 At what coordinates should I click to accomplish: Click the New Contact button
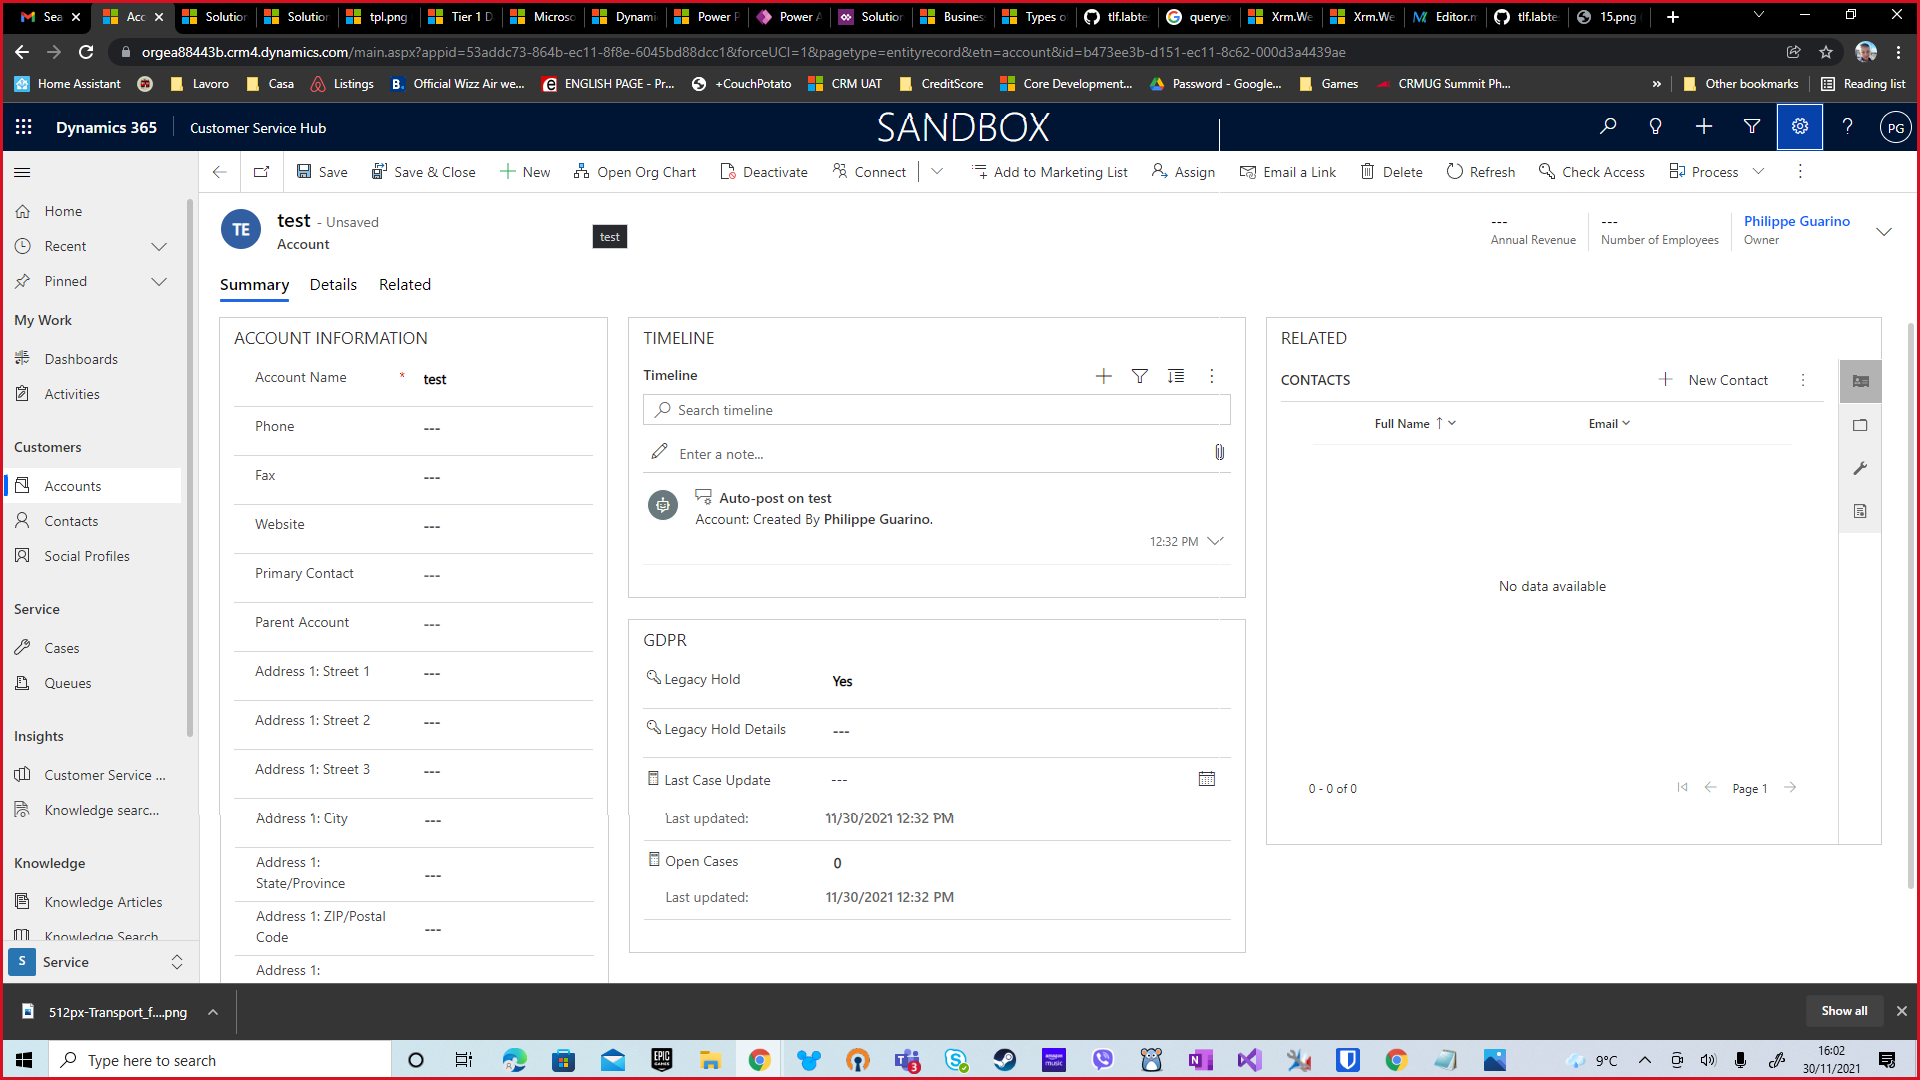1714,378
